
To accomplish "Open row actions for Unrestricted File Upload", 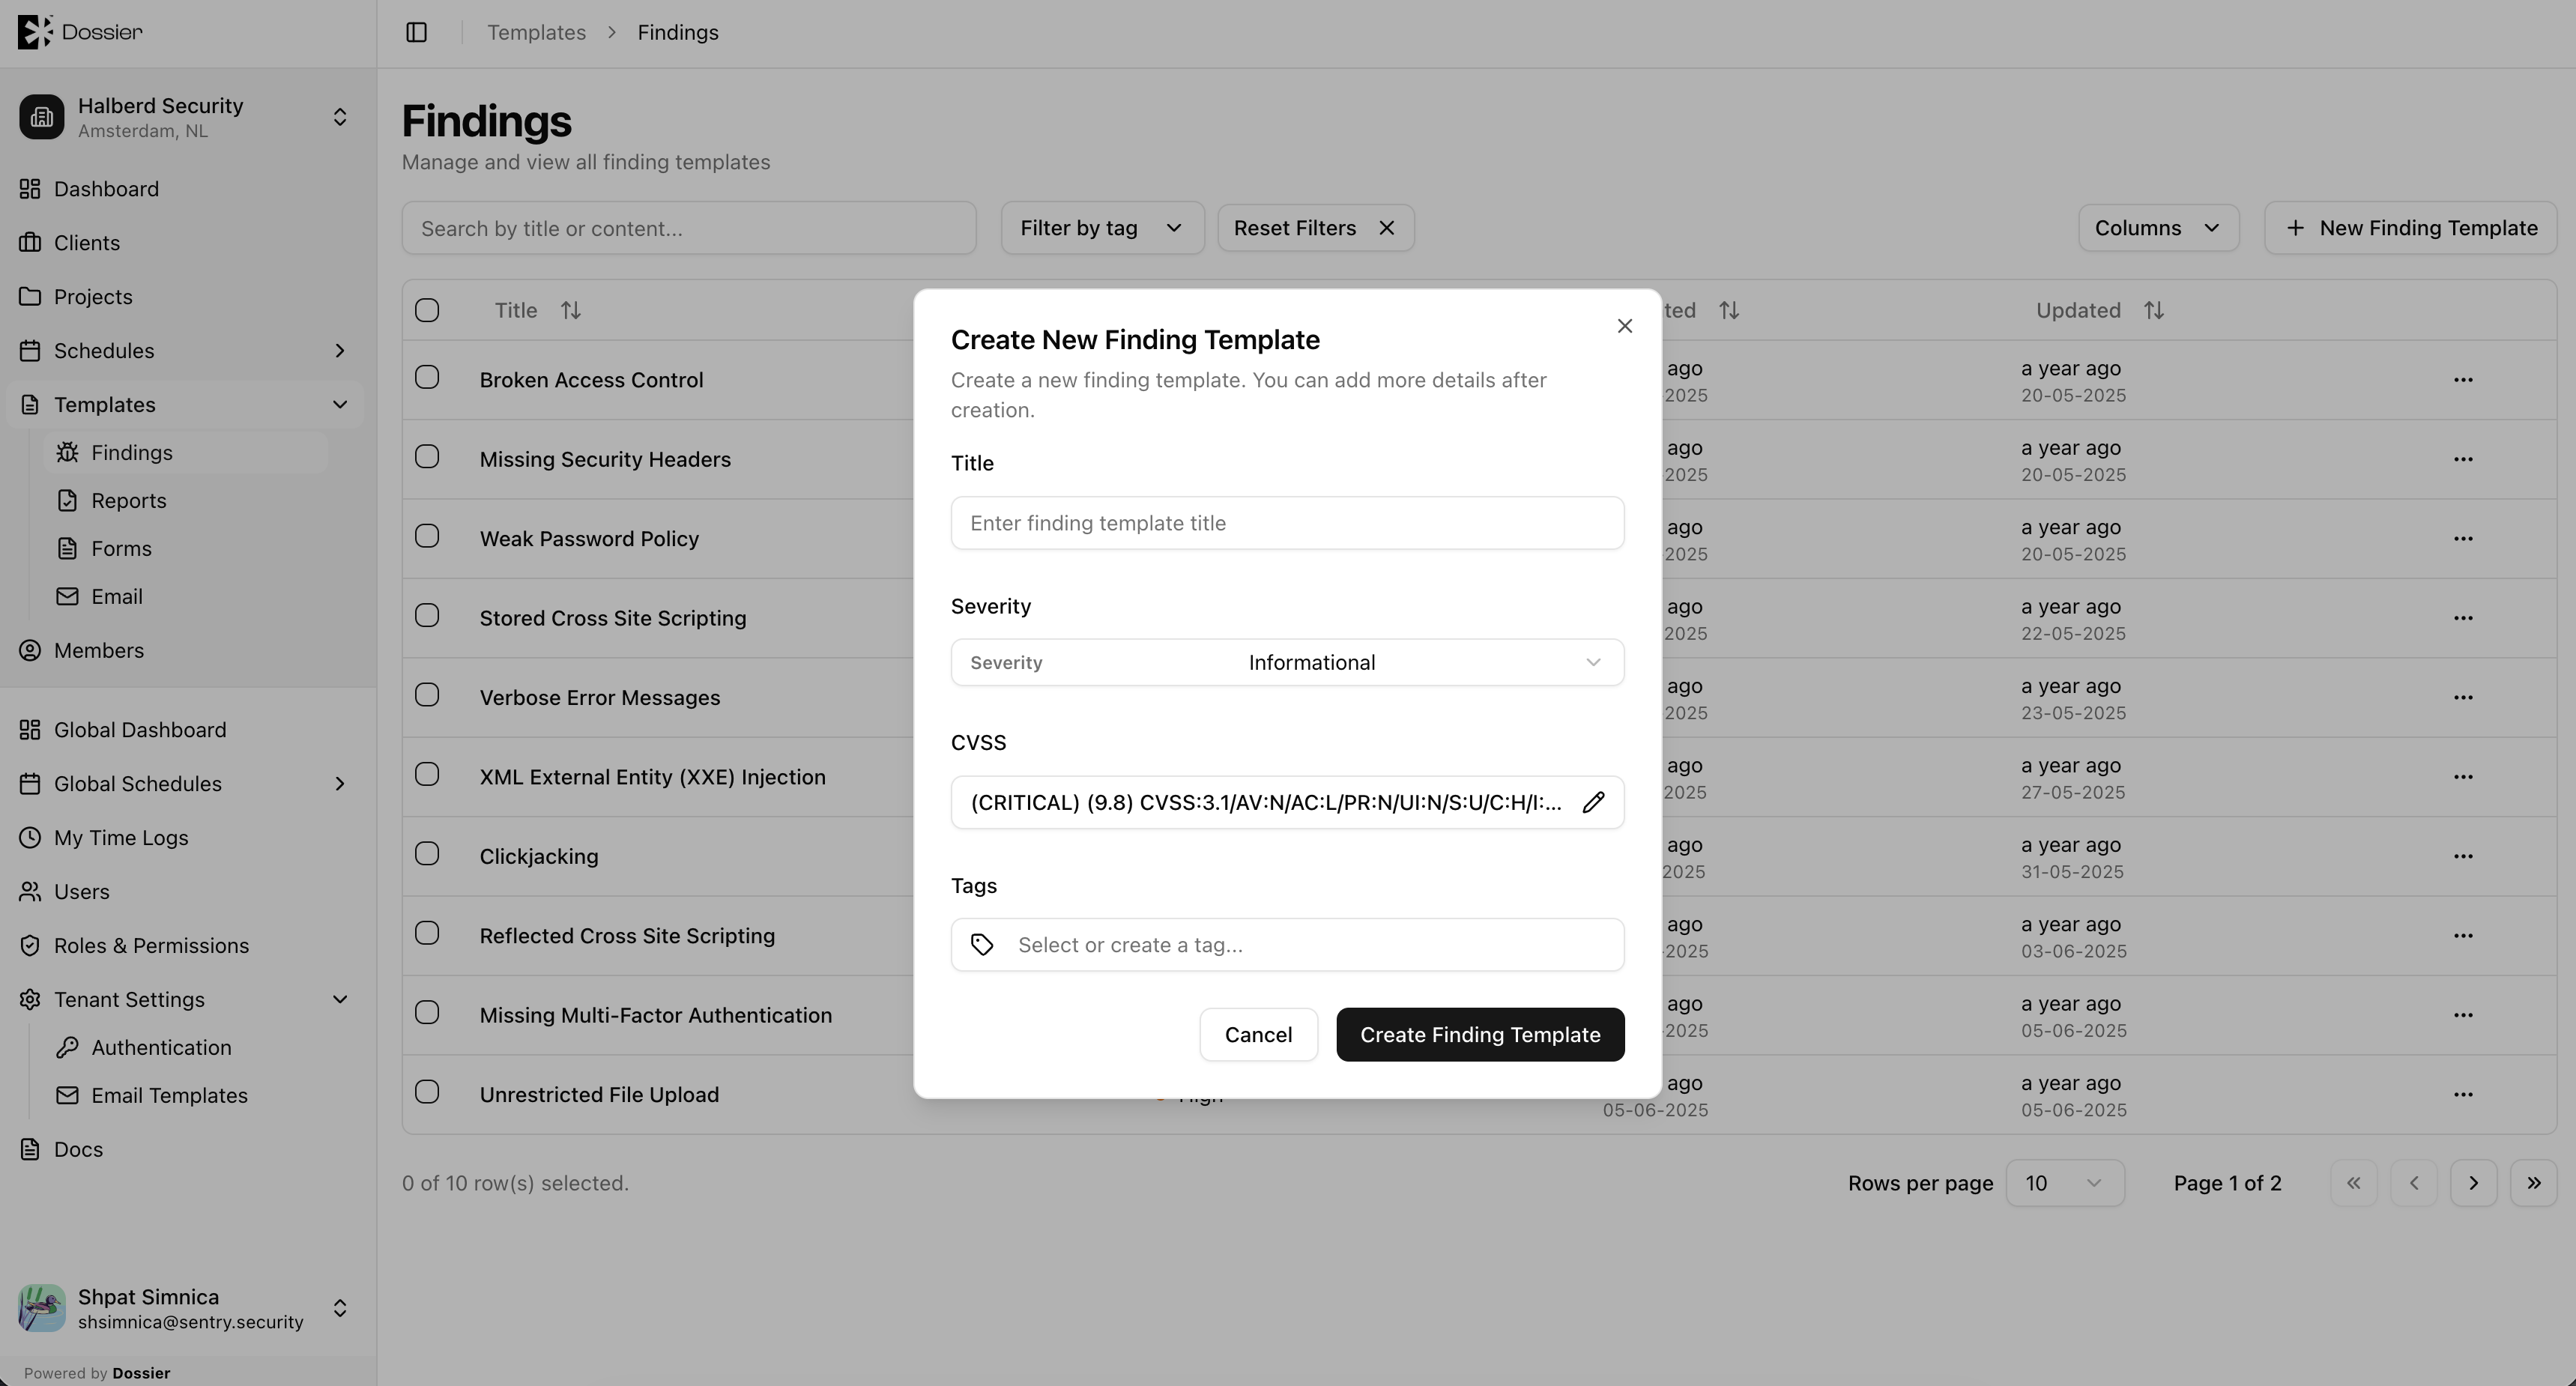I will click(x=2462, y=1094).
